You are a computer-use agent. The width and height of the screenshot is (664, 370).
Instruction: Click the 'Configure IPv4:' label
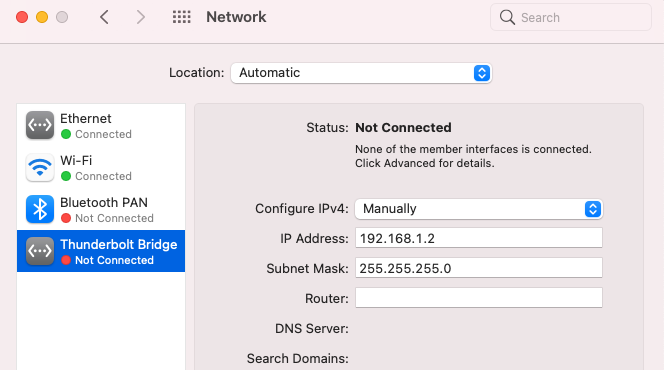[302, 209]
